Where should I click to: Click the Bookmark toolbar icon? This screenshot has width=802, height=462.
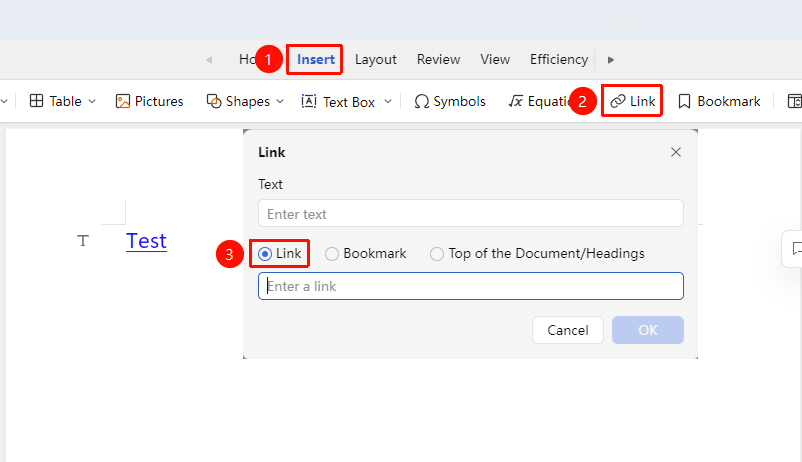(x=684, y=101)
